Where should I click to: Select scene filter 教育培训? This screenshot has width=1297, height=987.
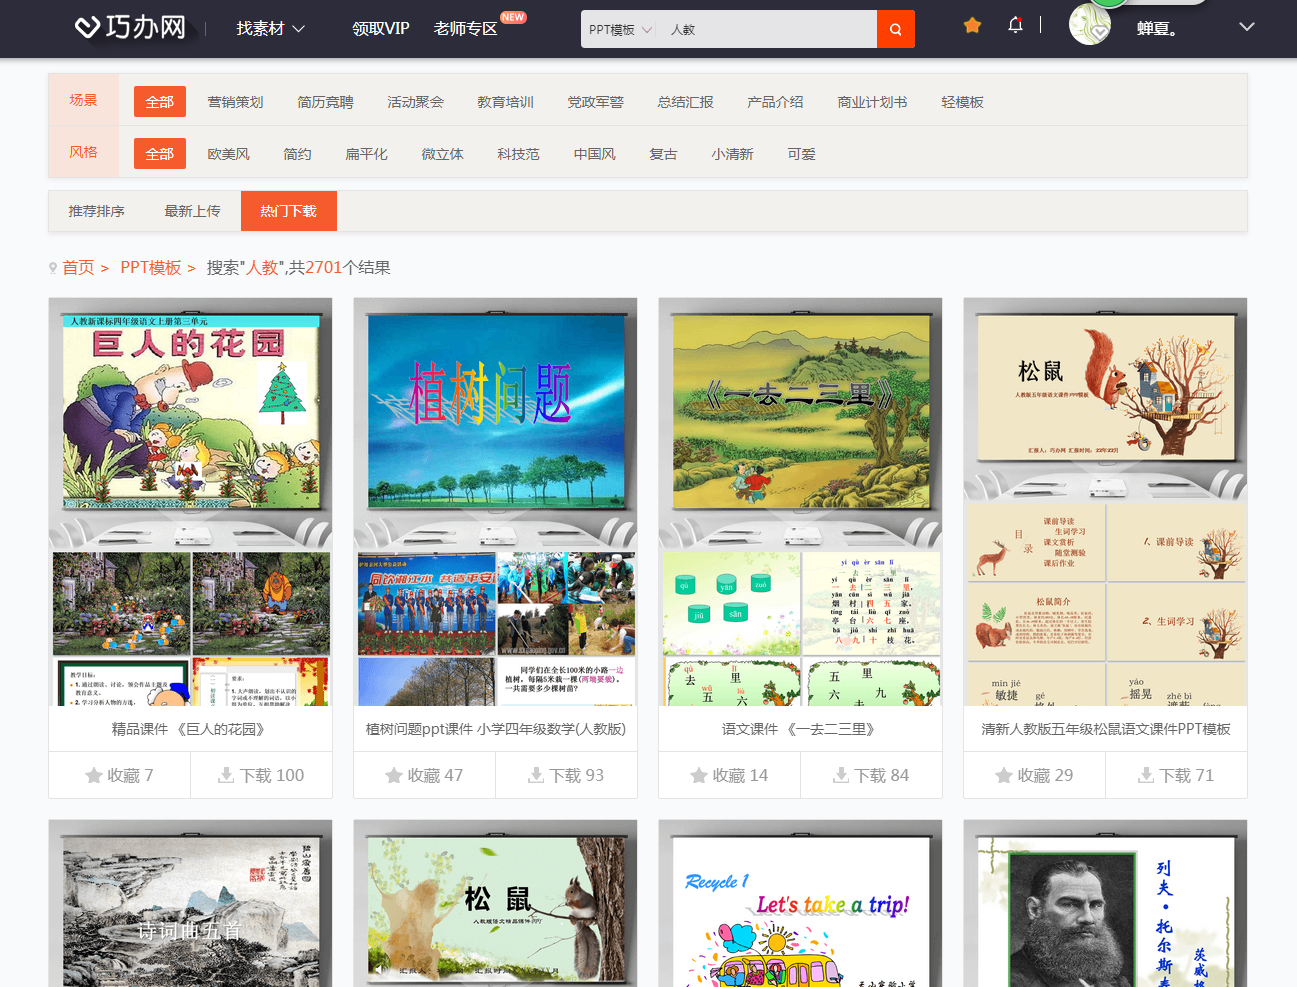(505, 102)
